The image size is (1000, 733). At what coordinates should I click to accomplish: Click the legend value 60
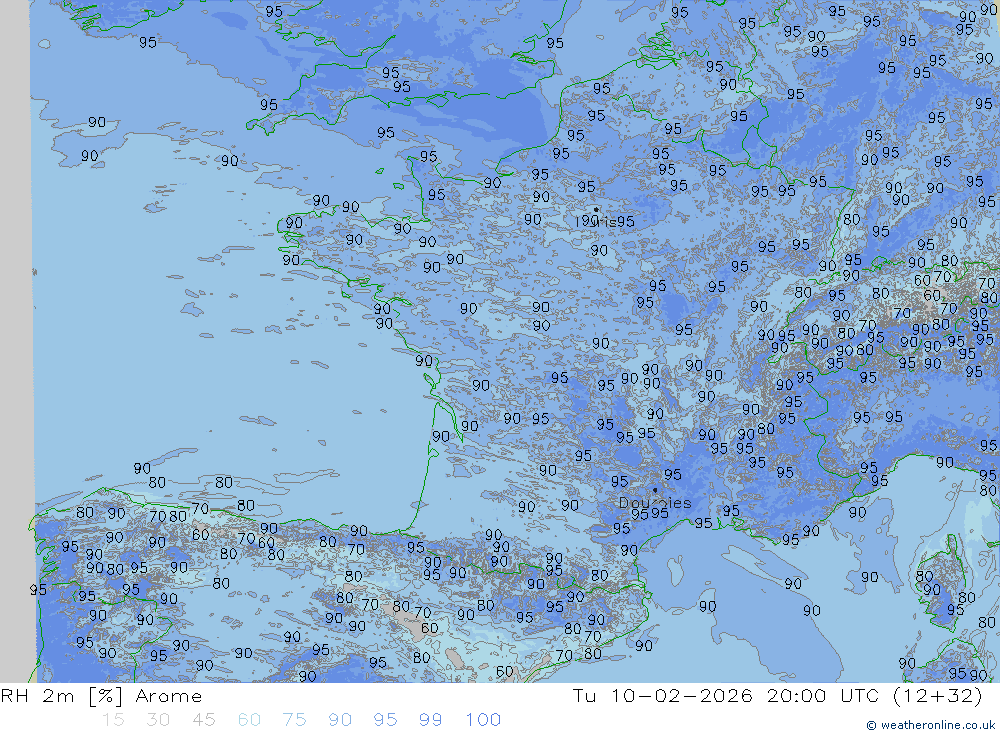[x=249, y=720]
